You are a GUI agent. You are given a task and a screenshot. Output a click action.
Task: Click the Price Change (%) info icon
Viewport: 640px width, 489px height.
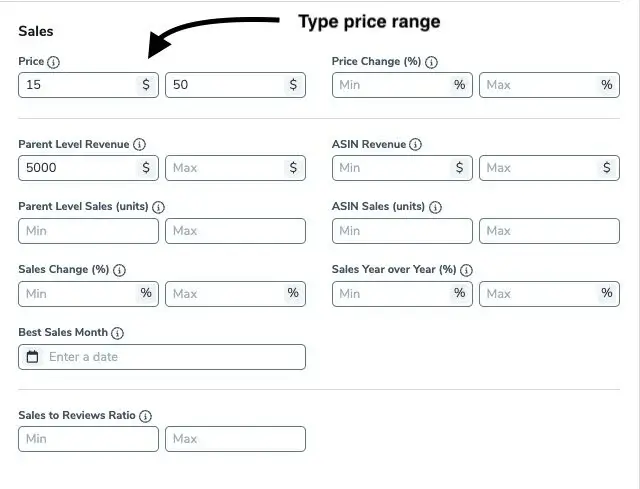coord(432,62)
